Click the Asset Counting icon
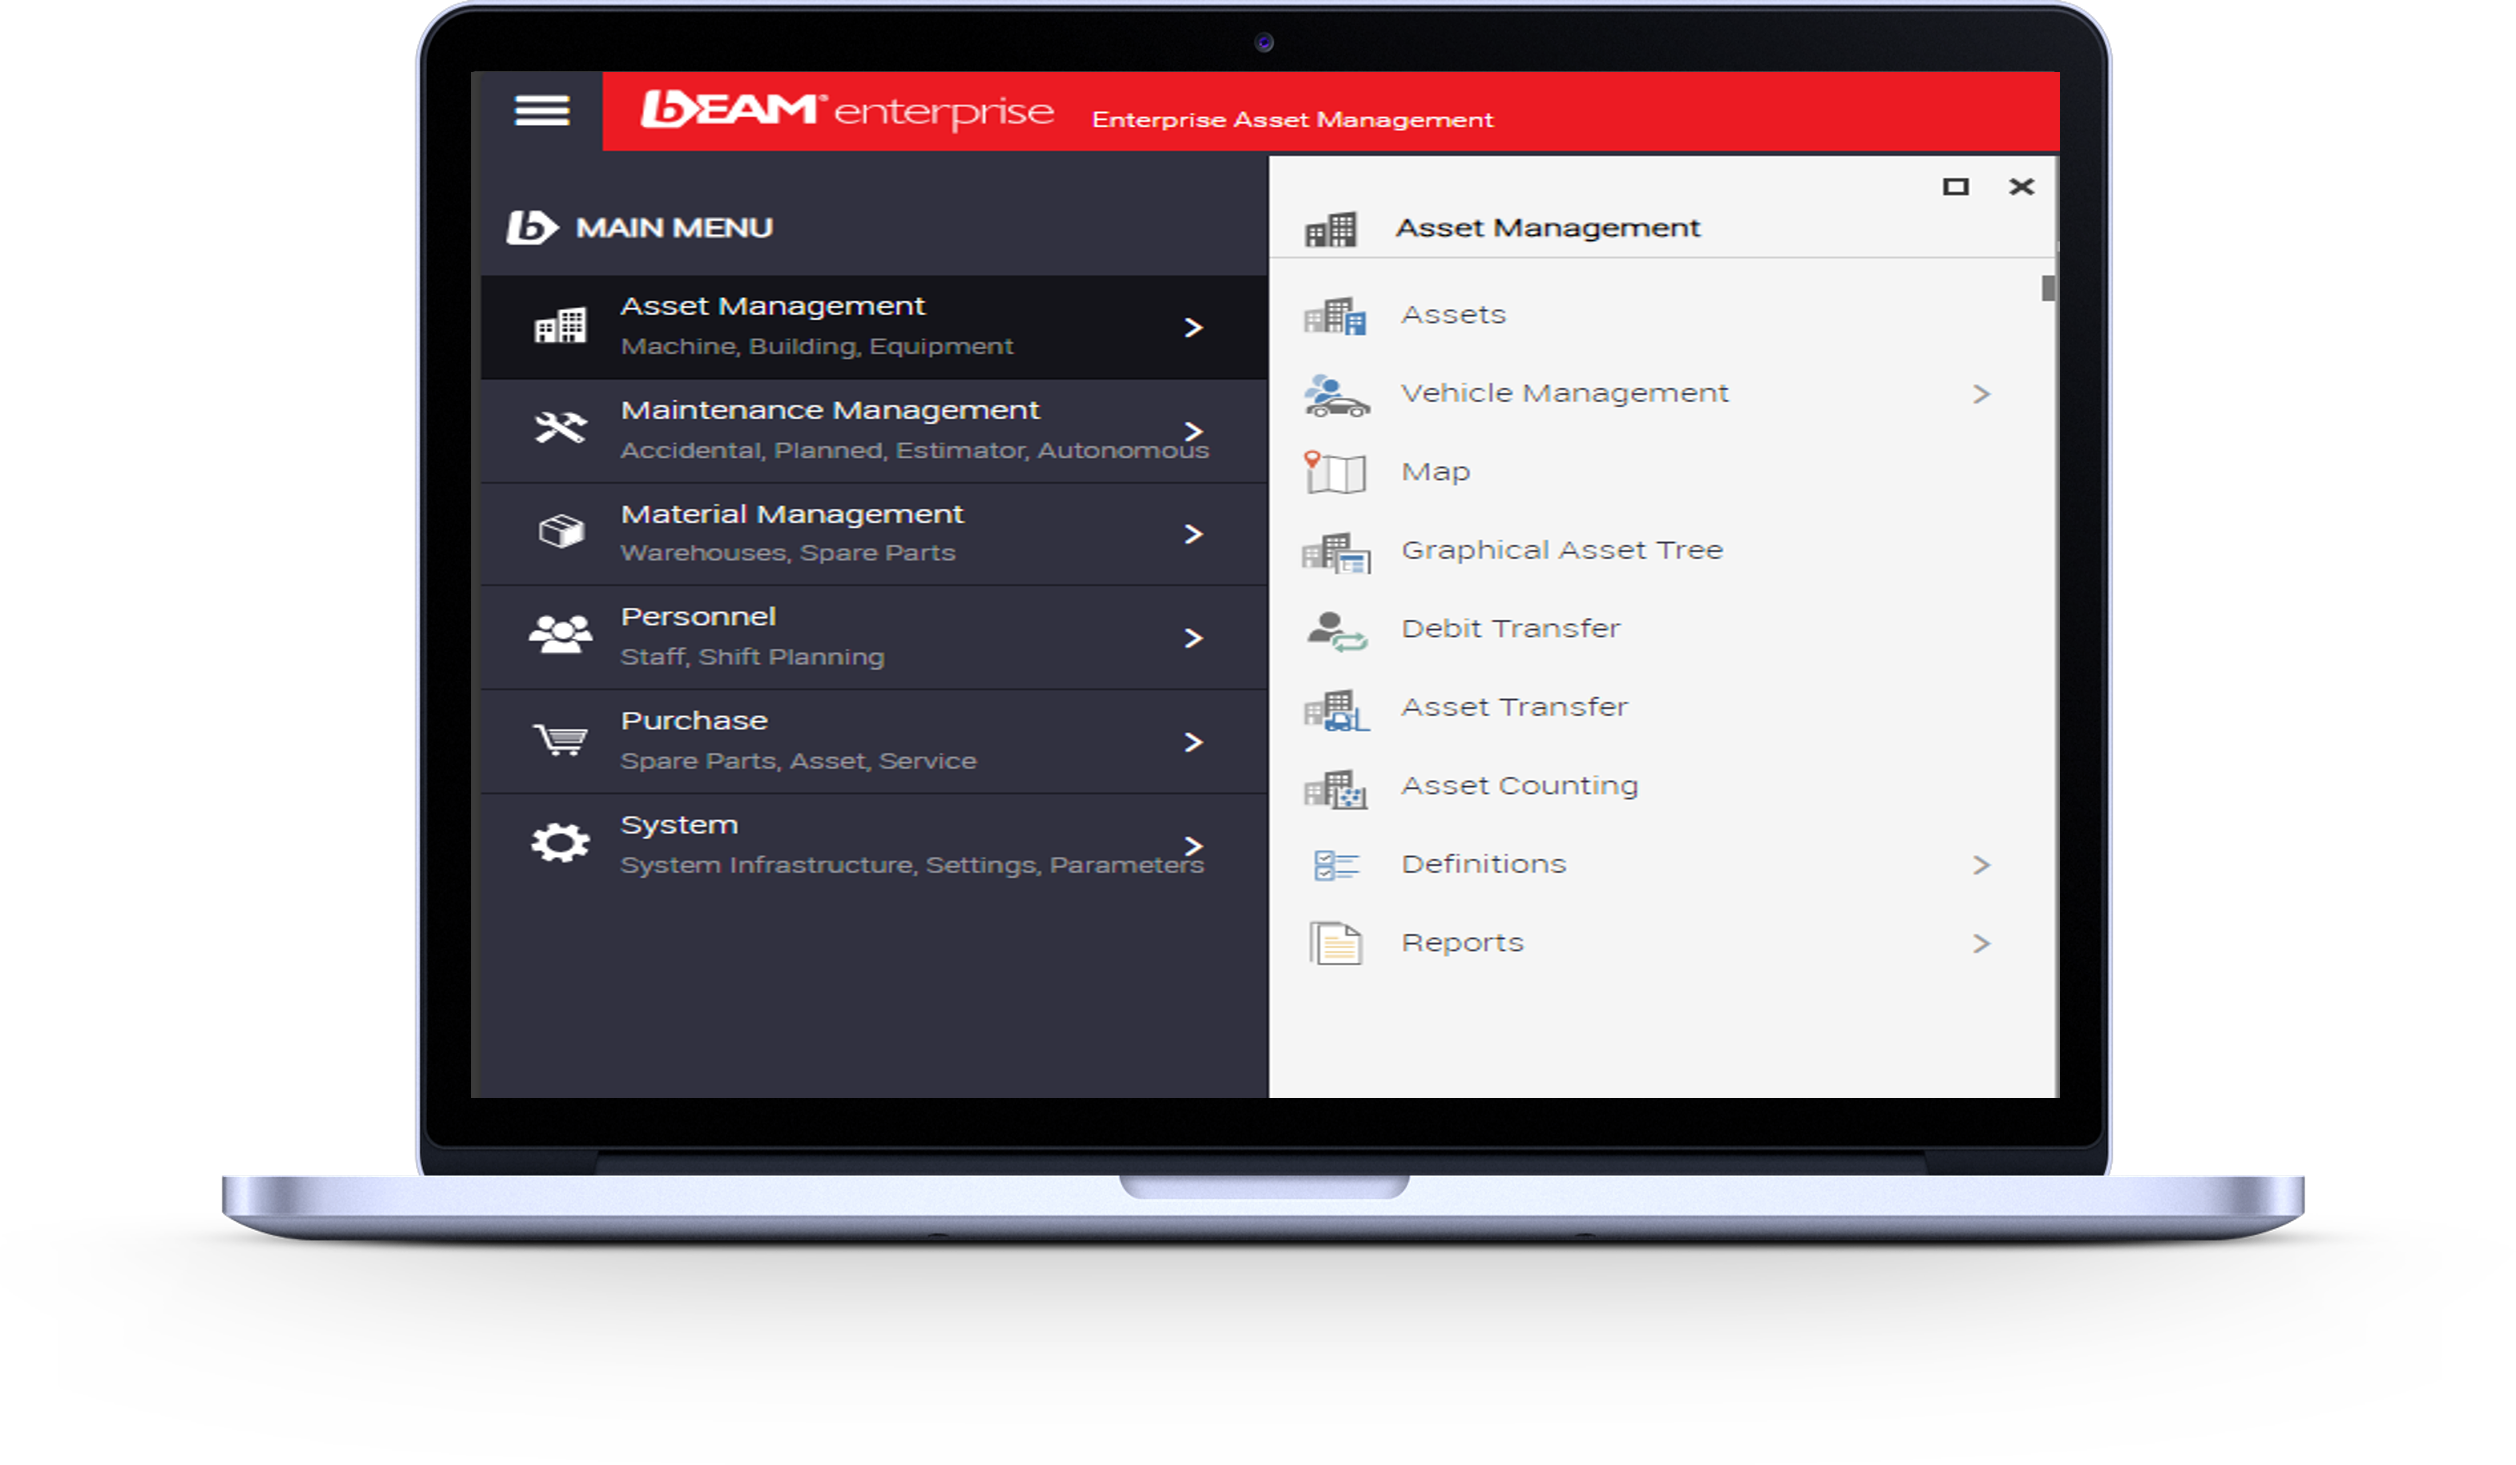The width and height of the screenshot is (2516, 1465). [x=1335, y=789]
